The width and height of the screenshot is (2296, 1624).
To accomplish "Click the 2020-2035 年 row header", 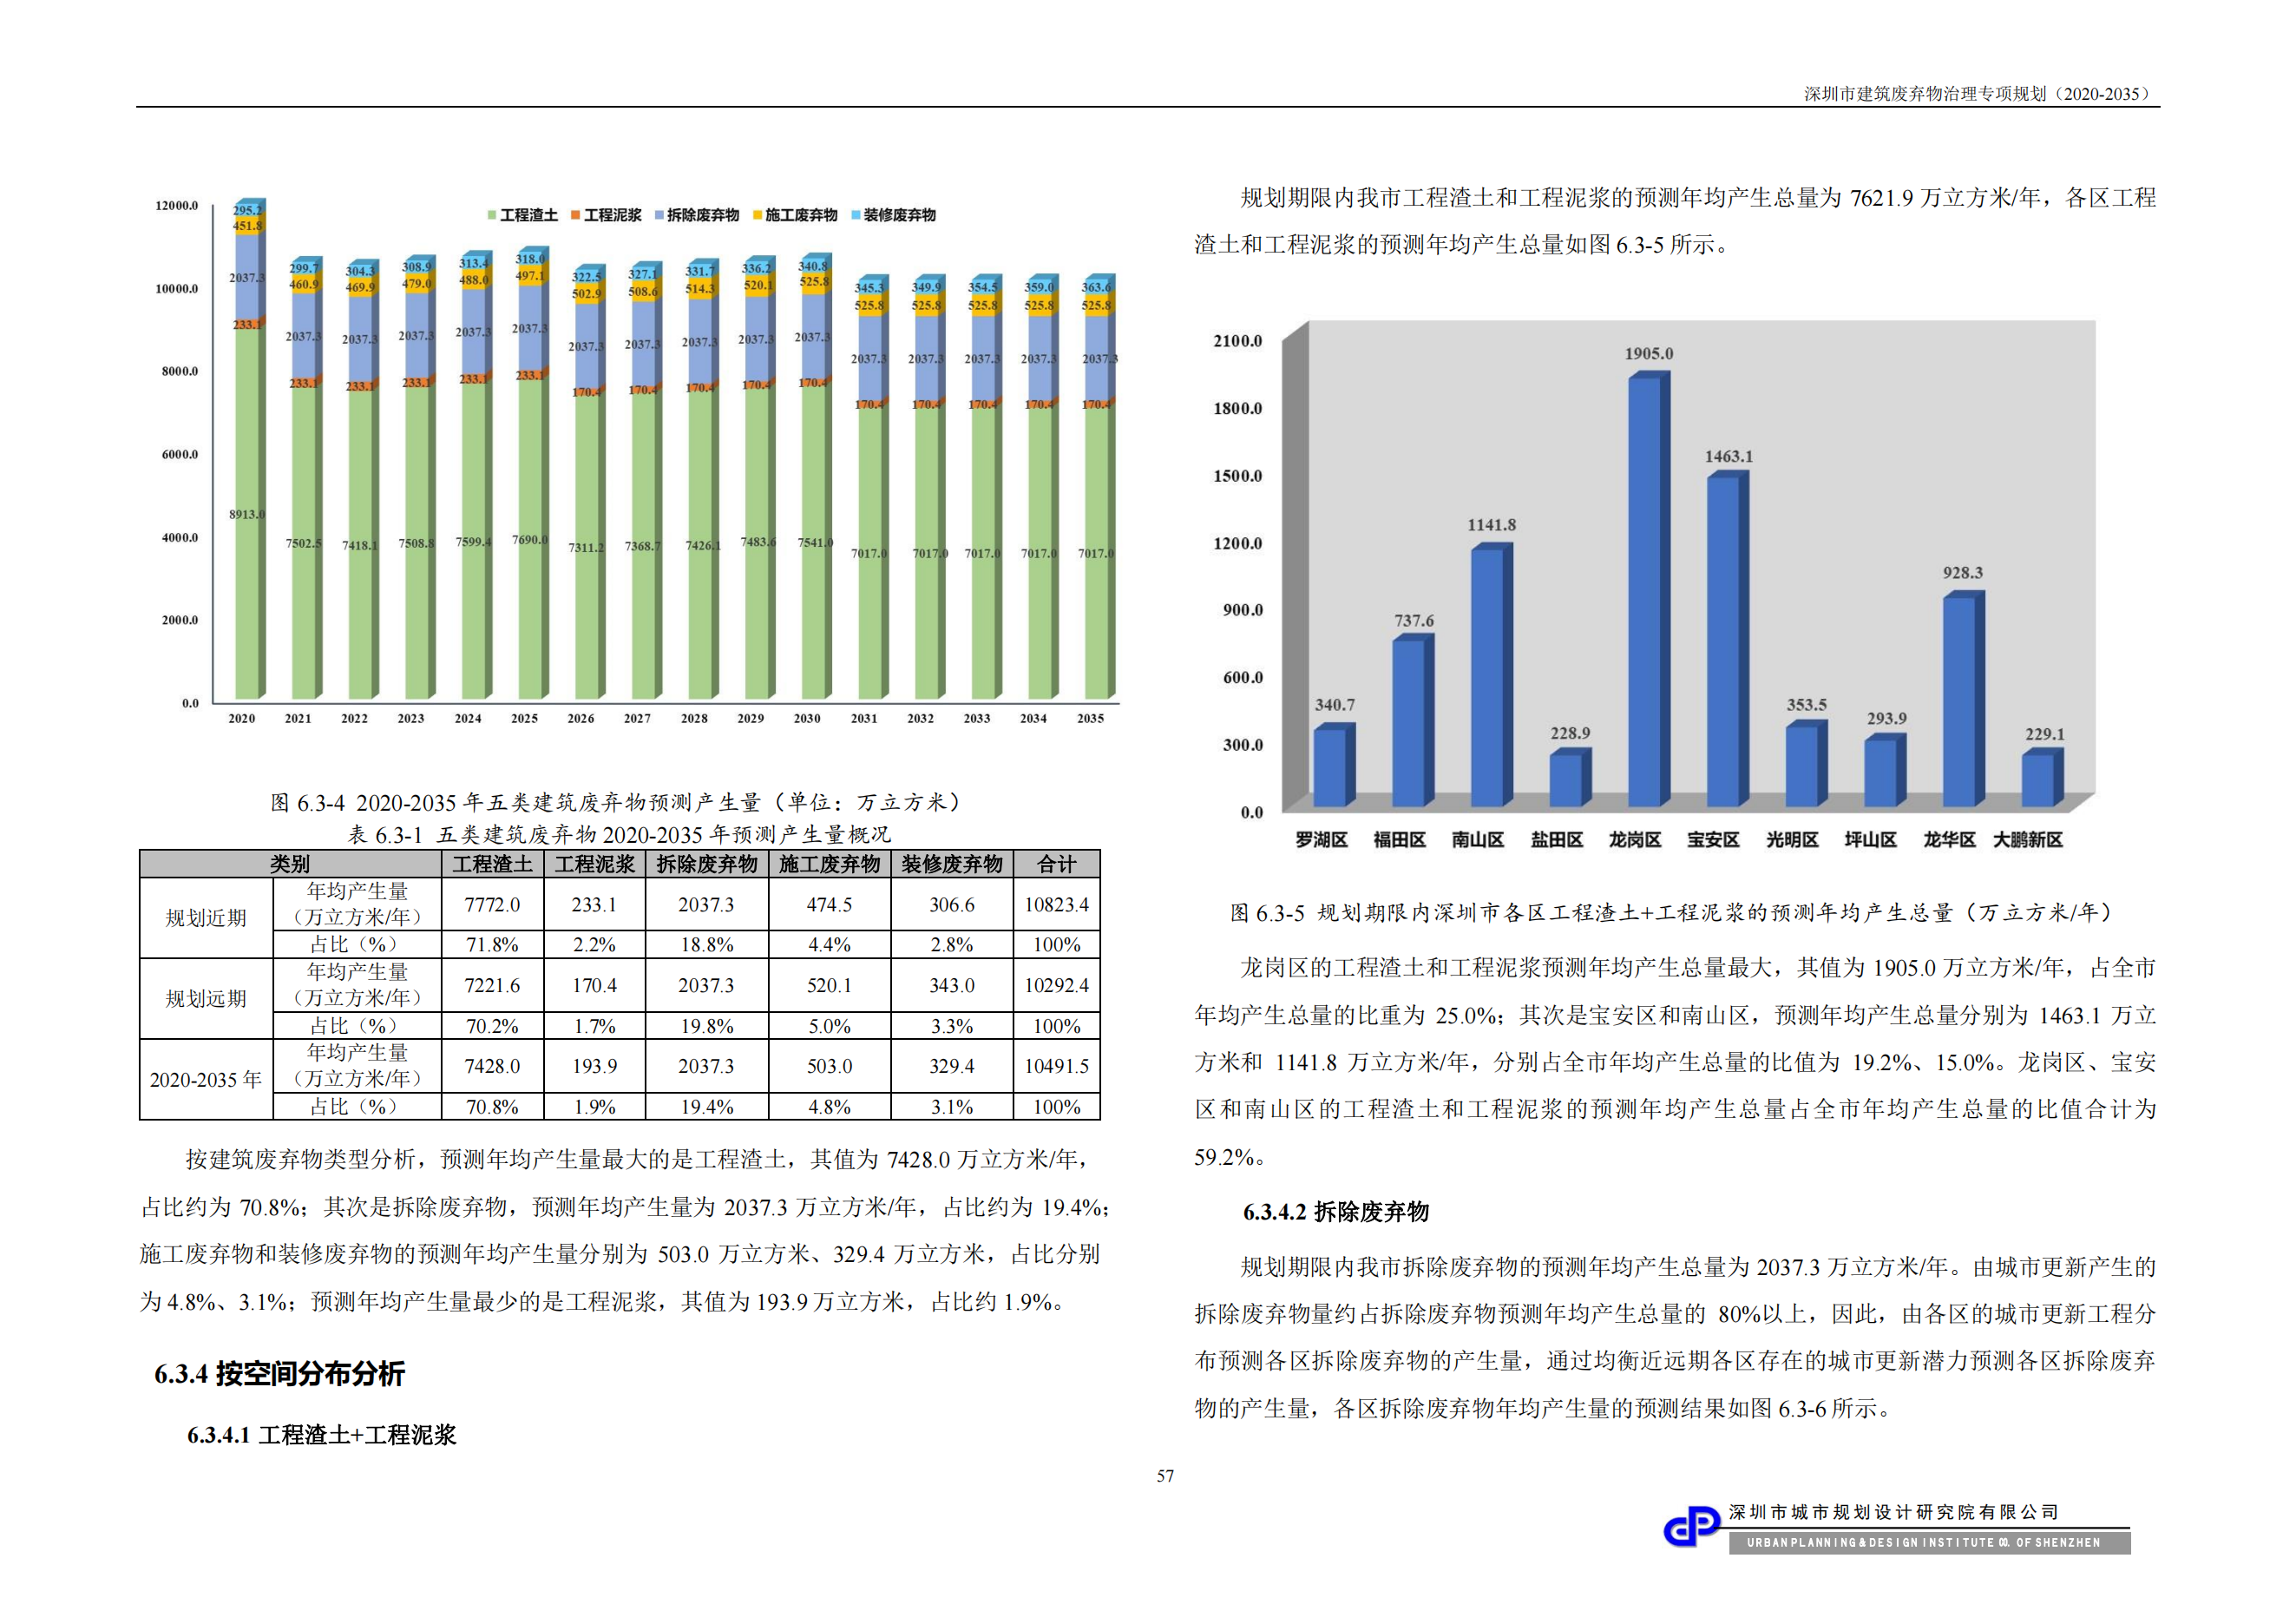I will [x=206, y=1080].
